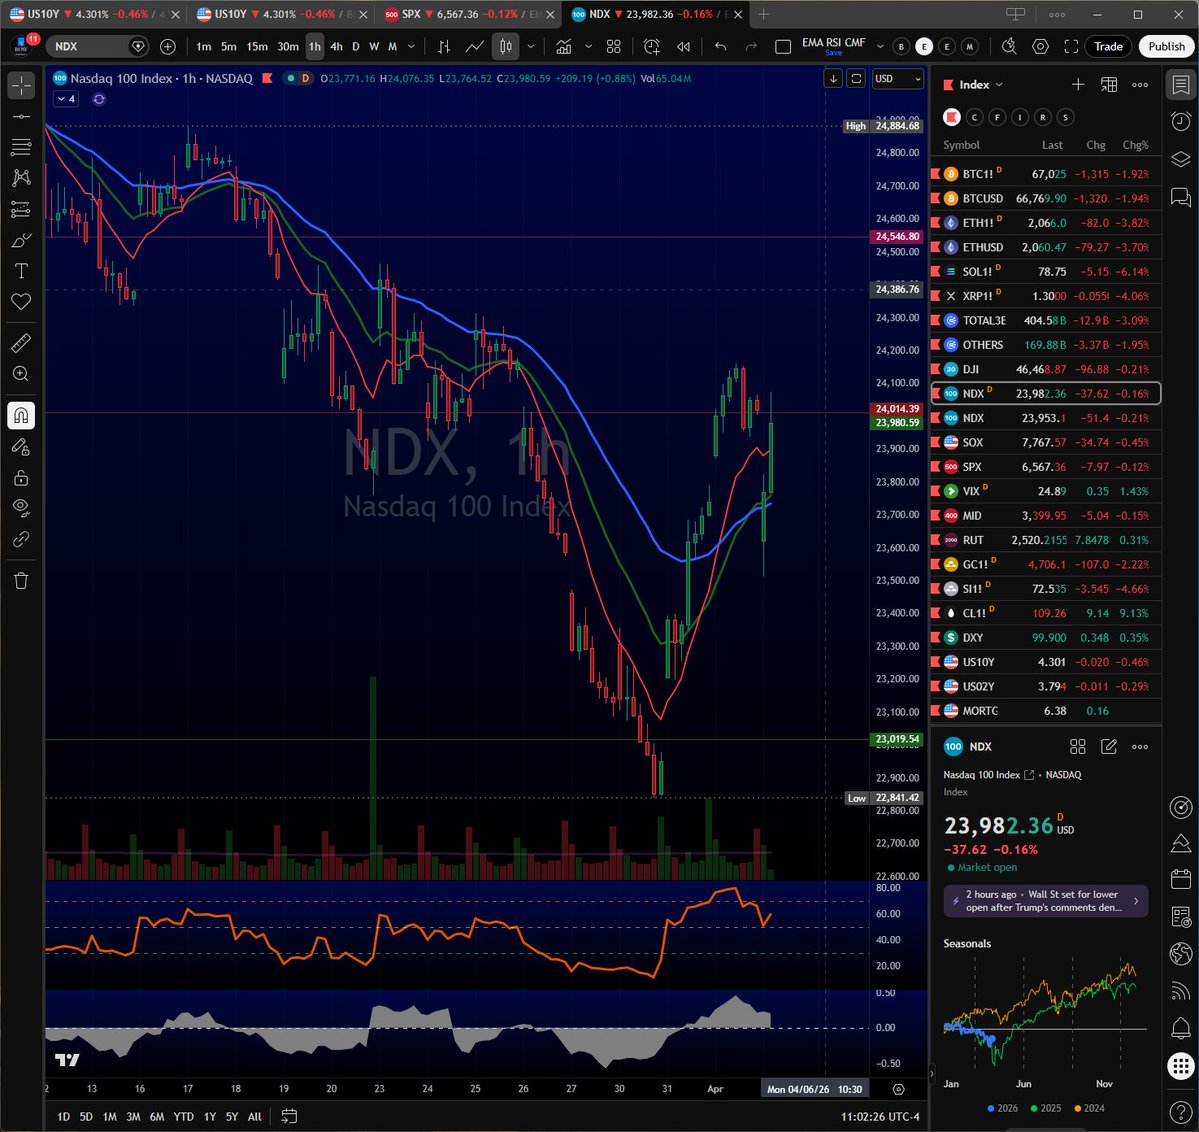Screen dimensions: 1199x1132
Task: Open quick search icon in toolbar
Action: (1009, 47)
